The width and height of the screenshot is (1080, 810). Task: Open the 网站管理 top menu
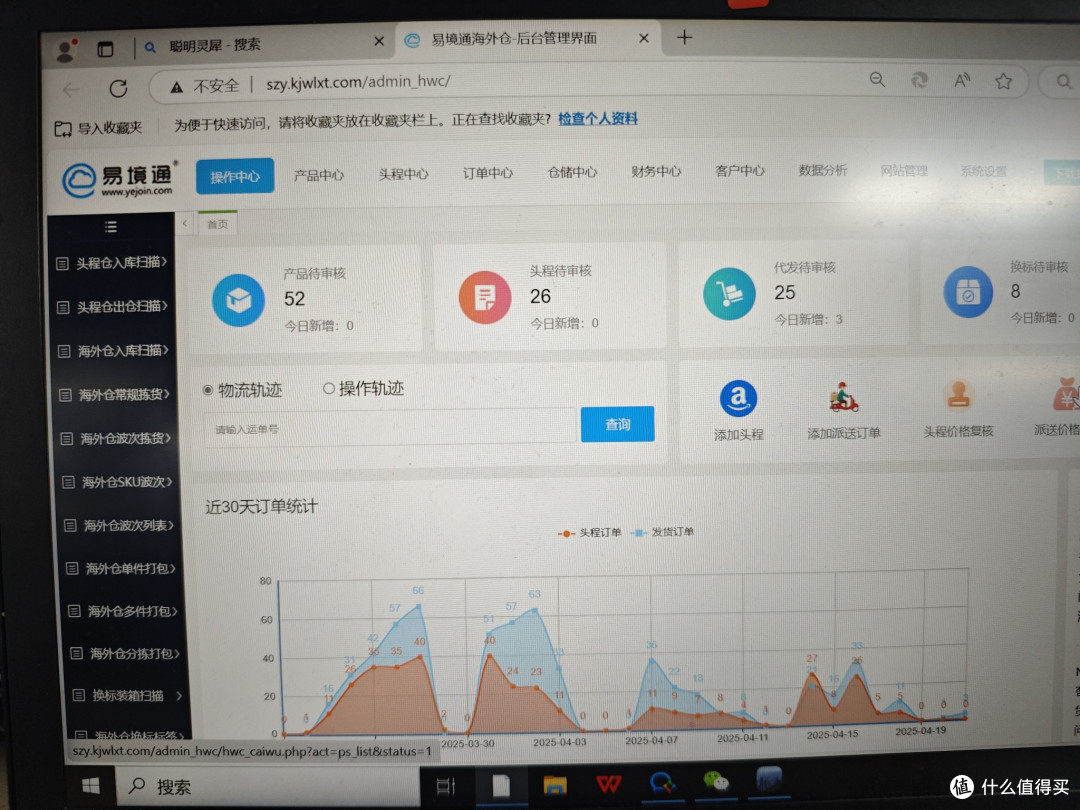904,170
